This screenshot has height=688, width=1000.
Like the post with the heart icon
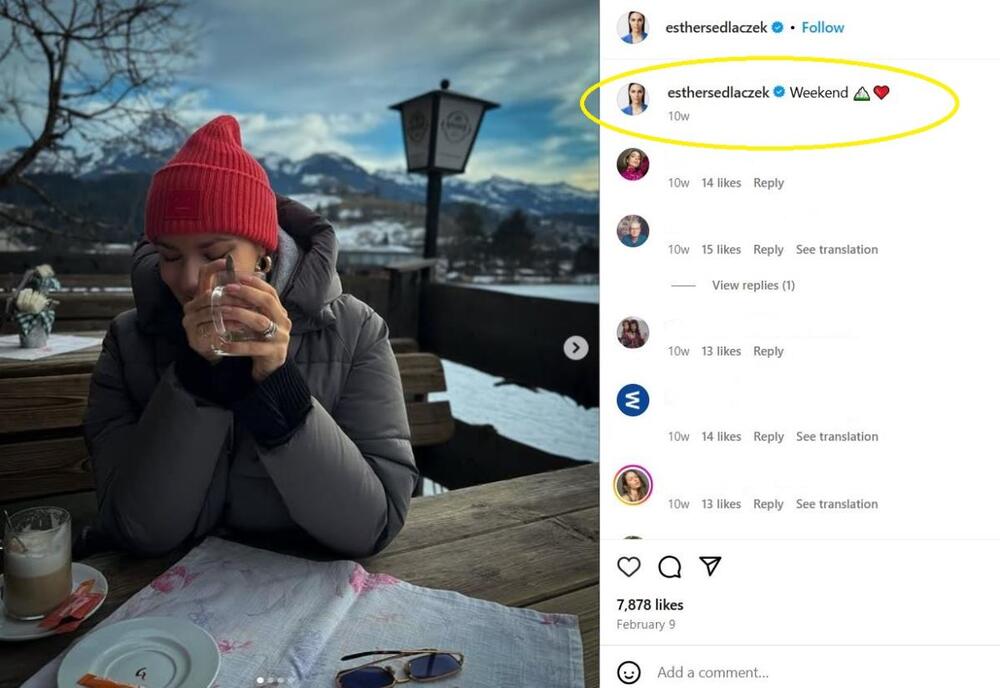[629, 567]
